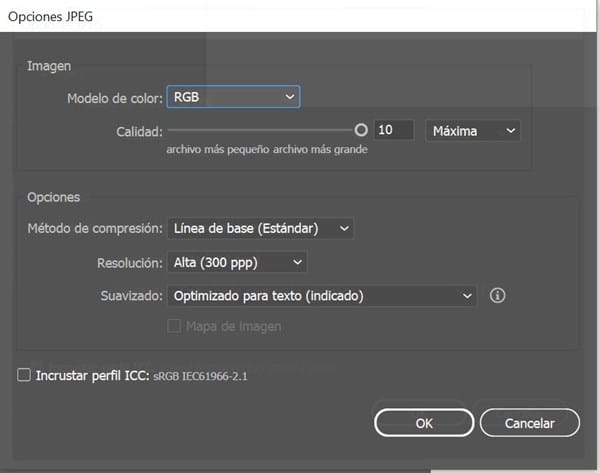Open the Suavizado Optimizado para texto dropdown
The height and width of the screenshot is (473, 600).
pos(321,296)
